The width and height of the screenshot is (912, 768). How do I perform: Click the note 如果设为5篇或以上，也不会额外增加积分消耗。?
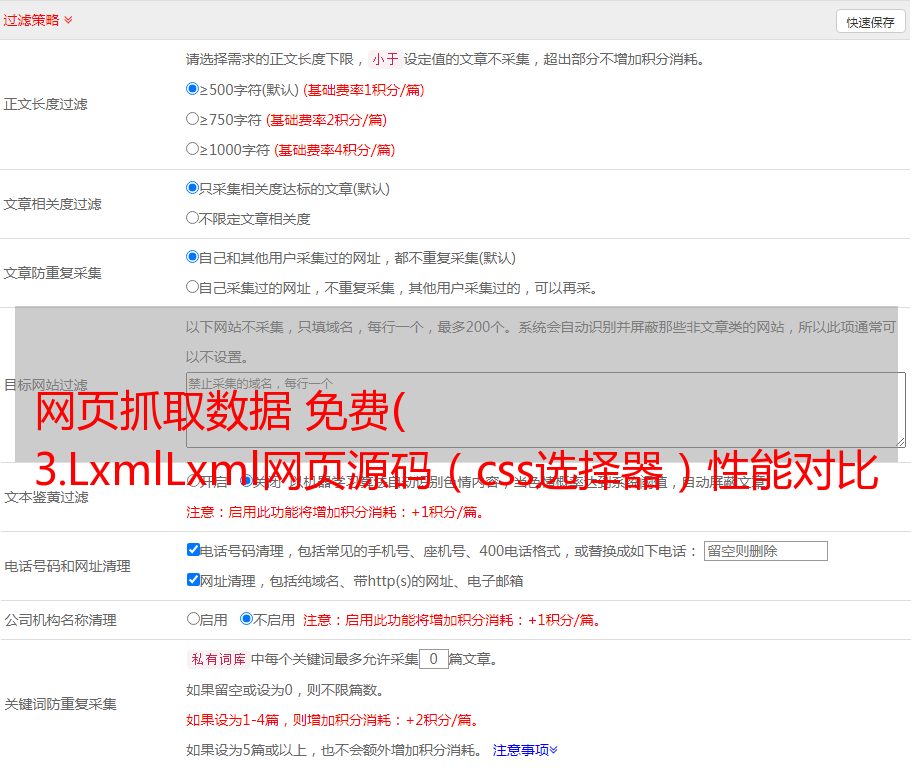point(334,750)
